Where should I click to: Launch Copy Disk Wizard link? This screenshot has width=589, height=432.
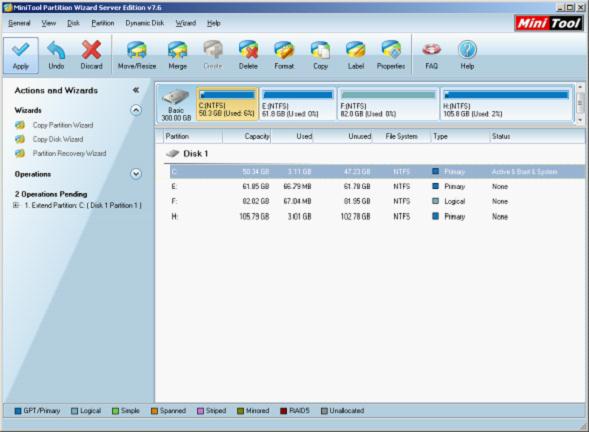(x=58, y=139)
